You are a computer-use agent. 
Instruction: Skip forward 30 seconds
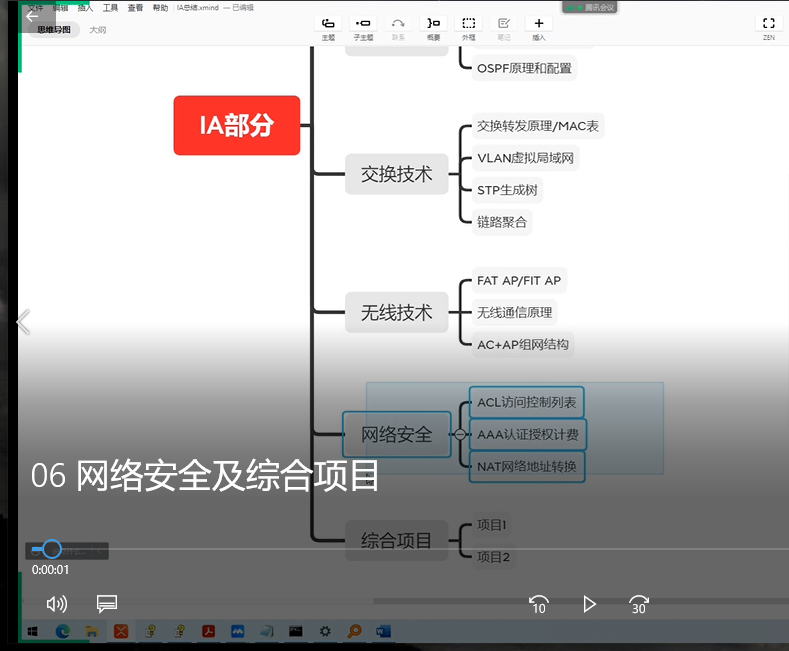(639, 604)
